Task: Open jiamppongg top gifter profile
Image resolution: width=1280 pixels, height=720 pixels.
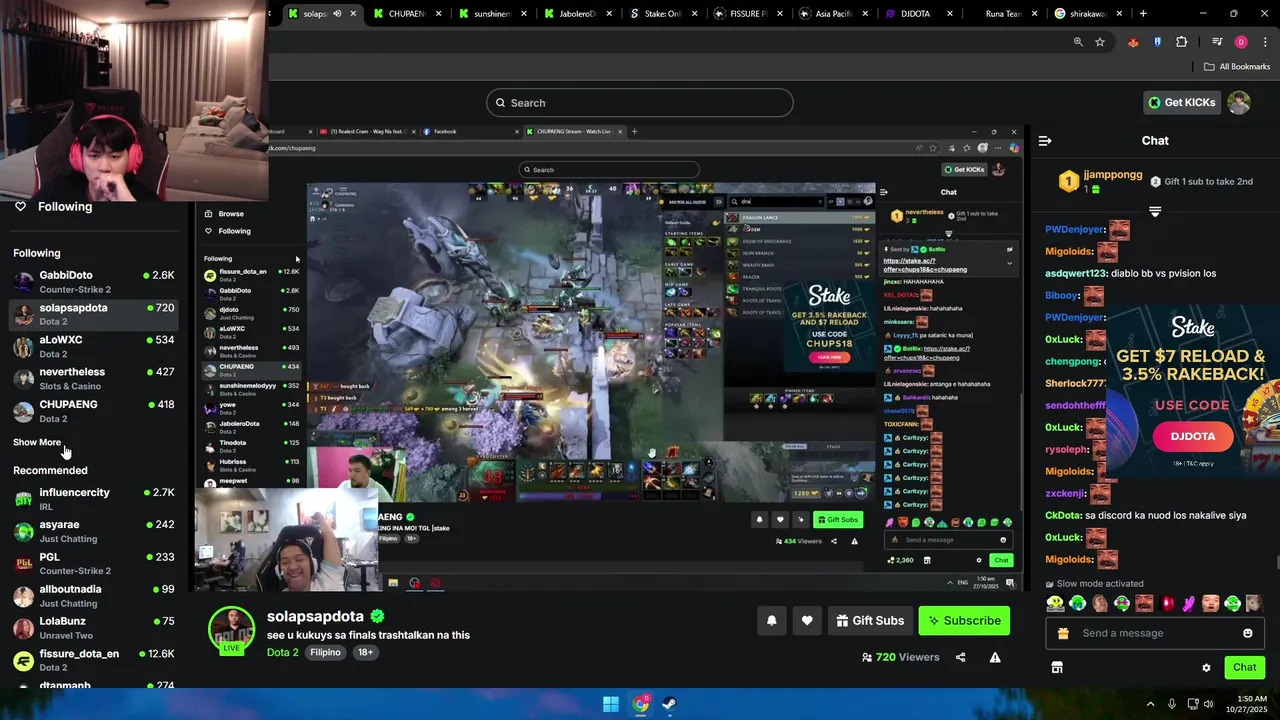Action: click(1100, 181)
